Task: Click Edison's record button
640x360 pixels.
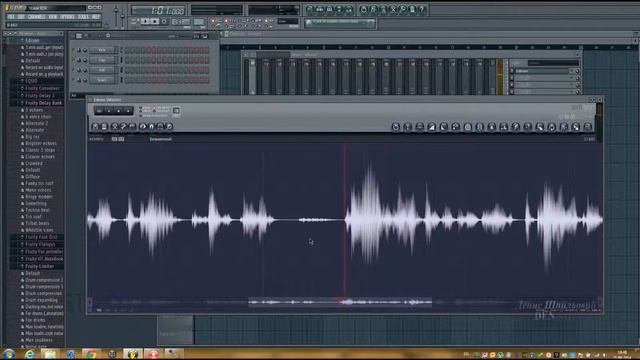Action: pos(128,111)
